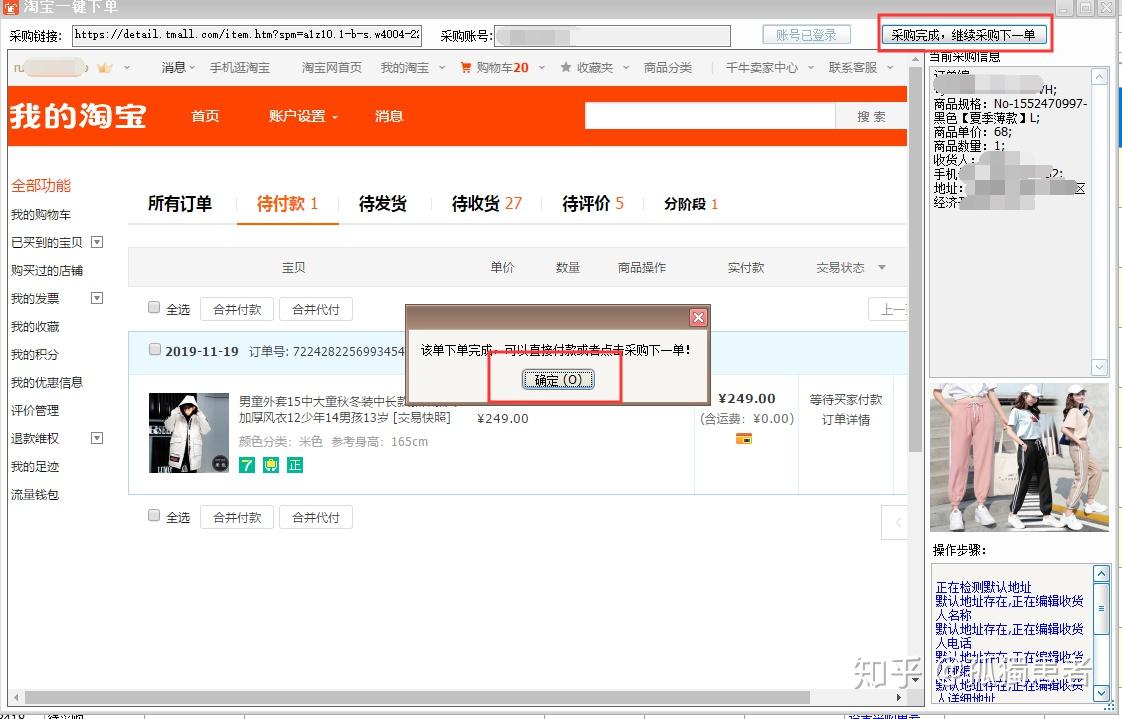Image resolution: width=1122 pixels, height=719 pixels.
Task: Click the 淘宝一键下单 title bar logo
Action: [x=10, y=6]
